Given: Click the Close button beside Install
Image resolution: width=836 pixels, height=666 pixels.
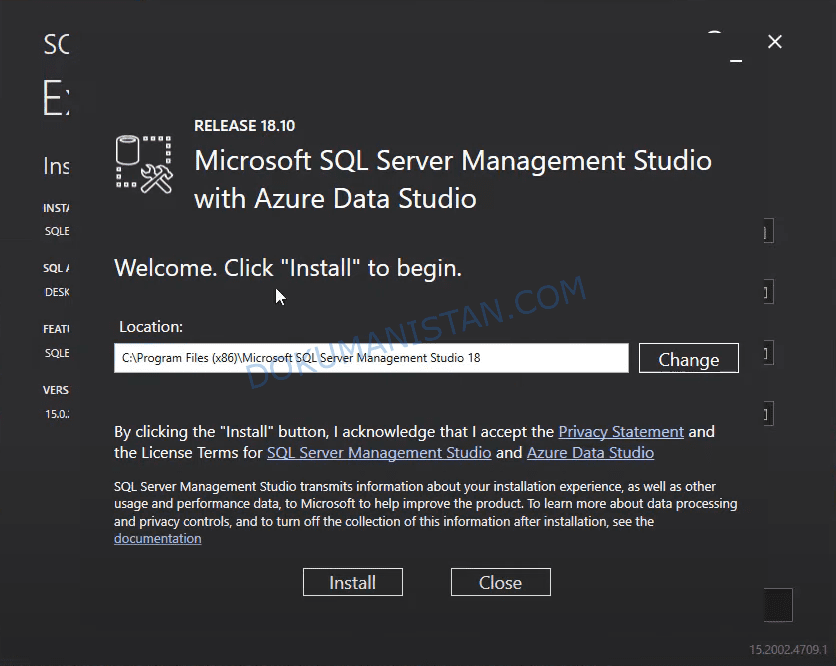Looking at the screenshot, I should [x=501, y=582].
